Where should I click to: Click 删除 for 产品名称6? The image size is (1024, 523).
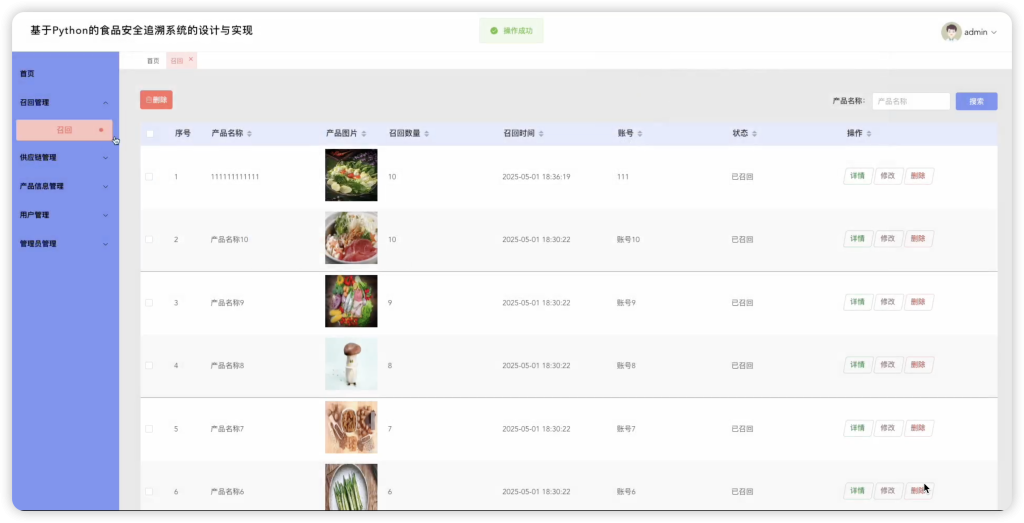[x=919, y=491]
